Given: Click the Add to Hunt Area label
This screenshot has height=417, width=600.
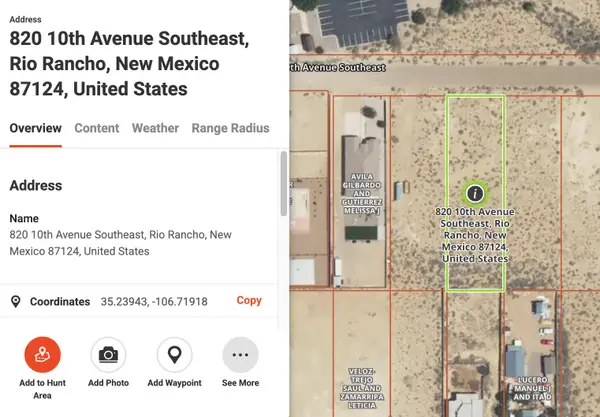Looking at the screenshot, I should (42, 389).
